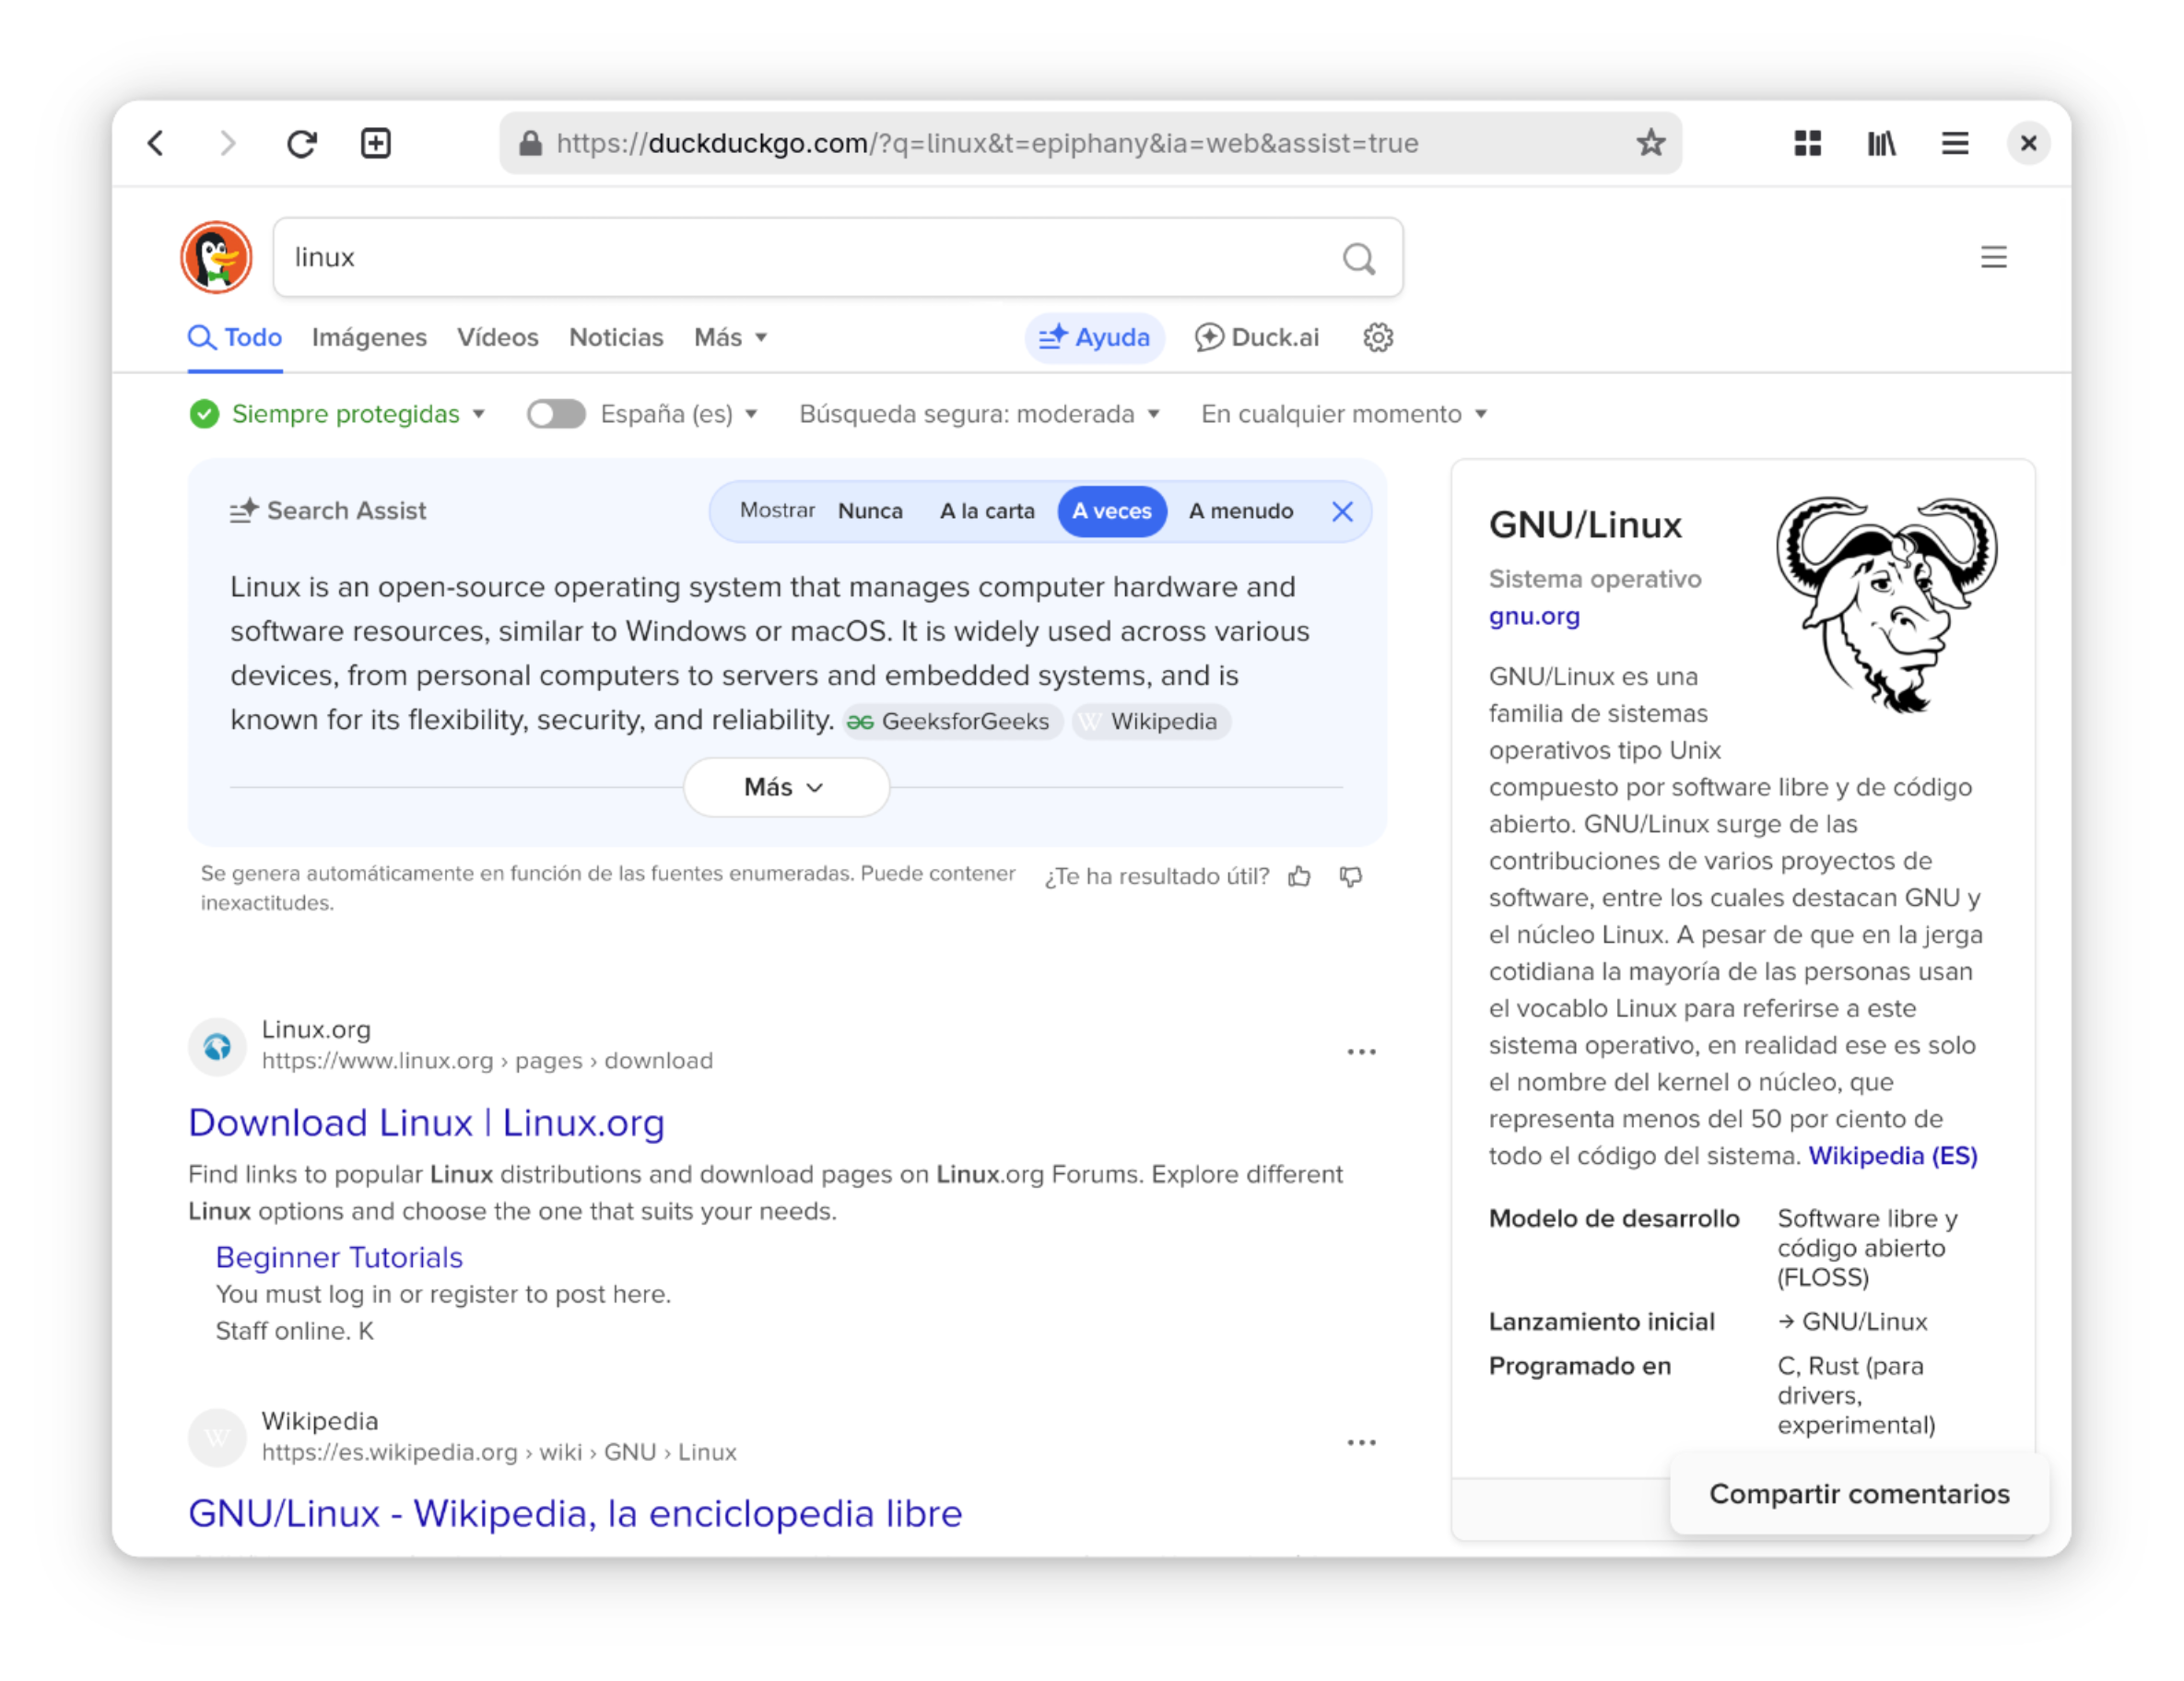Image resolution: width=2184 pixels, height=1681 pixels.
Task: Go forward to the next page
Action: [x=228, y=143]
